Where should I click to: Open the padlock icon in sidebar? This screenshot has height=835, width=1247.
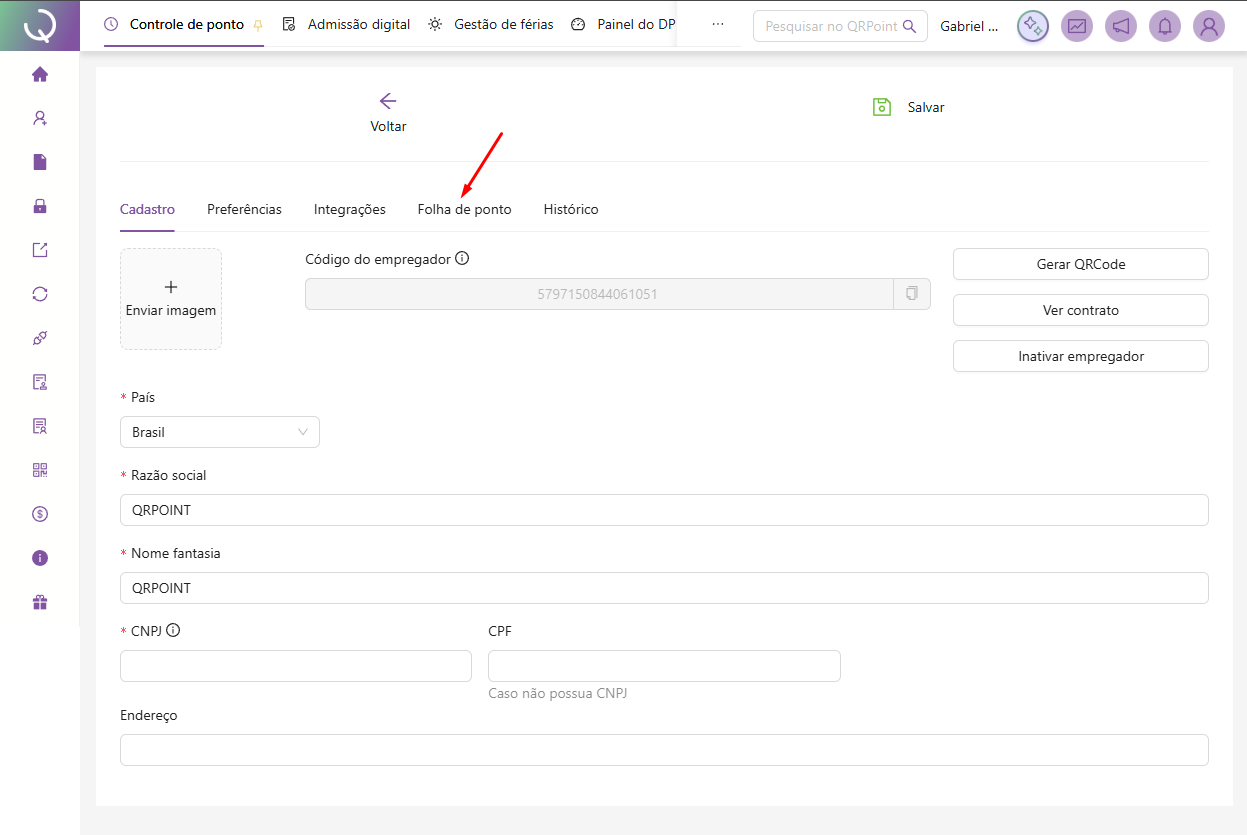tap(40, 206)
